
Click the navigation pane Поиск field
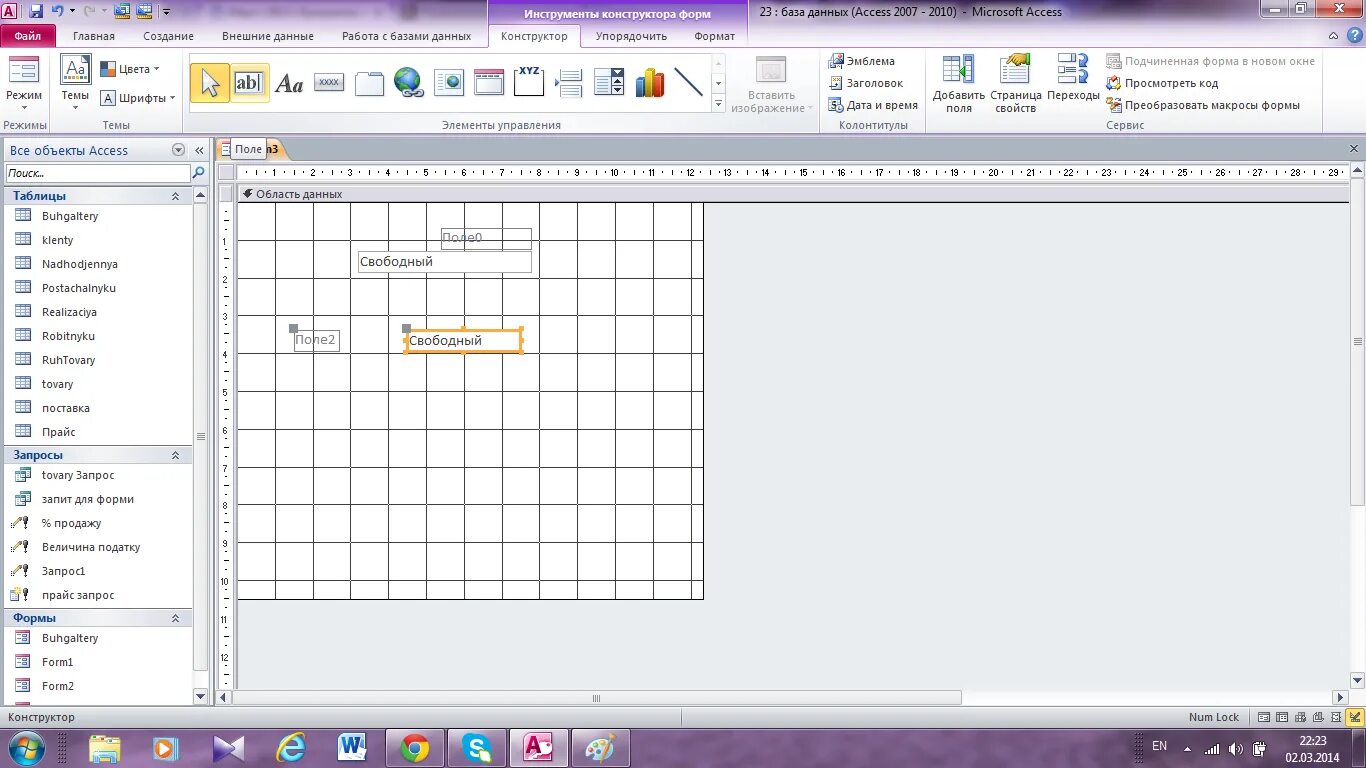(98, 173)
